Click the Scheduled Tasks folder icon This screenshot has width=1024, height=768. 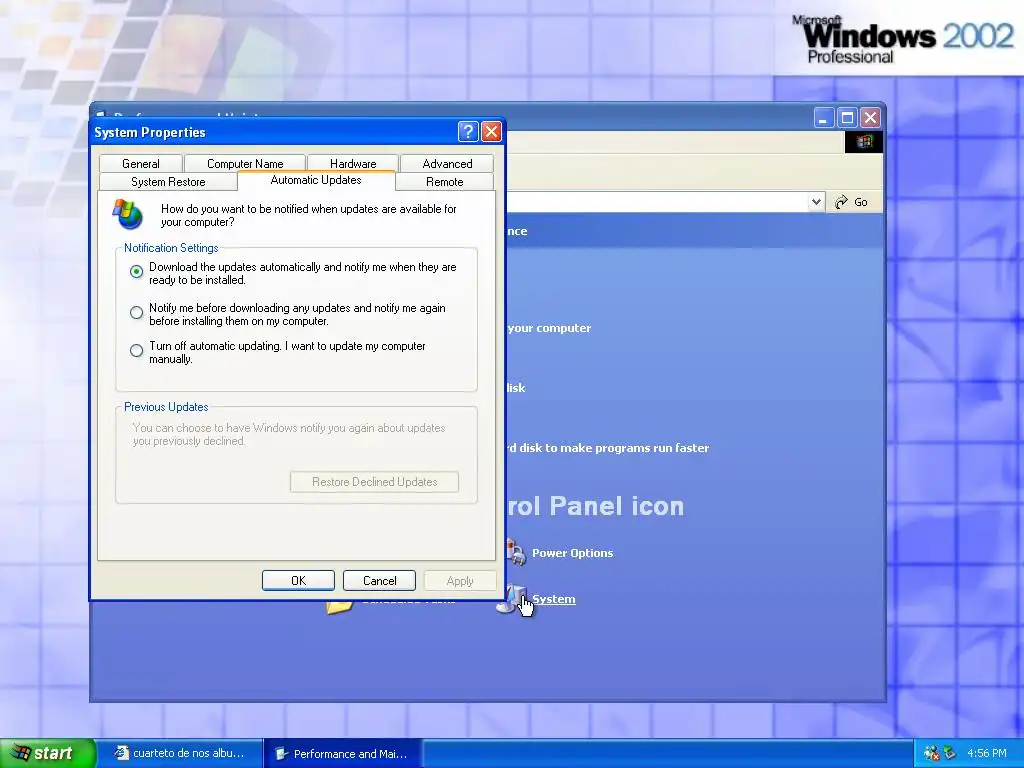click(x=340, y=607)
